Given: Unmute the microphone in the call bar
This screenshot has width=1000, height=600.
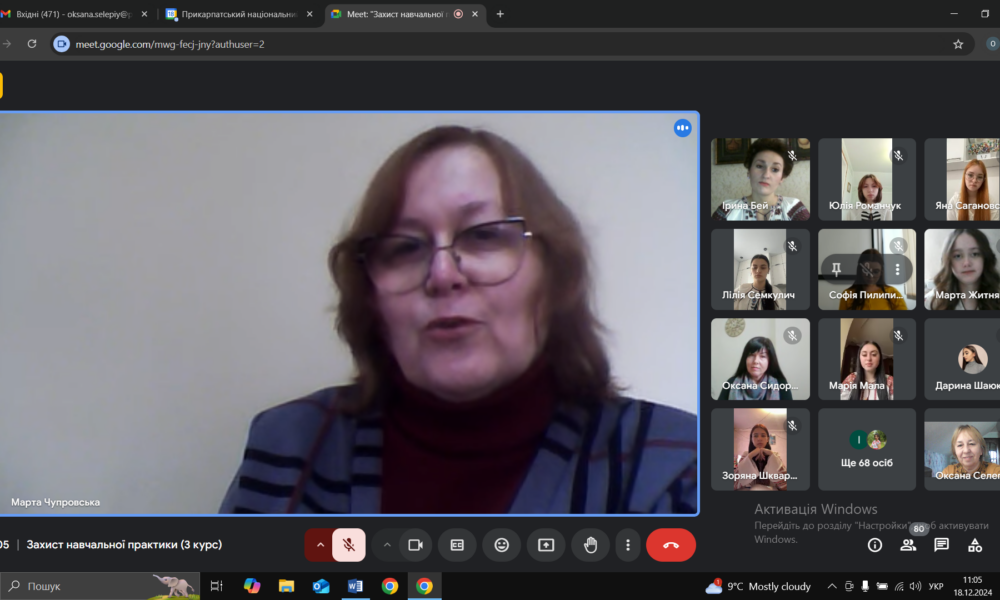Looking at the screenshot, I should (349, 545).
